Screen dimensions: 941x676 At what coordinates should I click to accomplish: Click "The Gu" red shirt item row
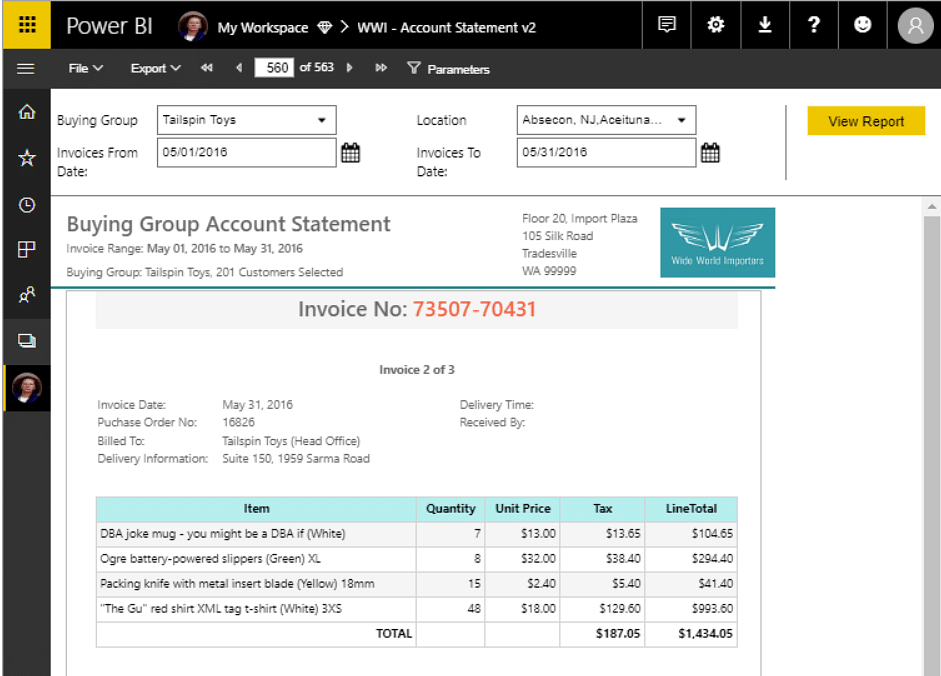tap(416, 609)
